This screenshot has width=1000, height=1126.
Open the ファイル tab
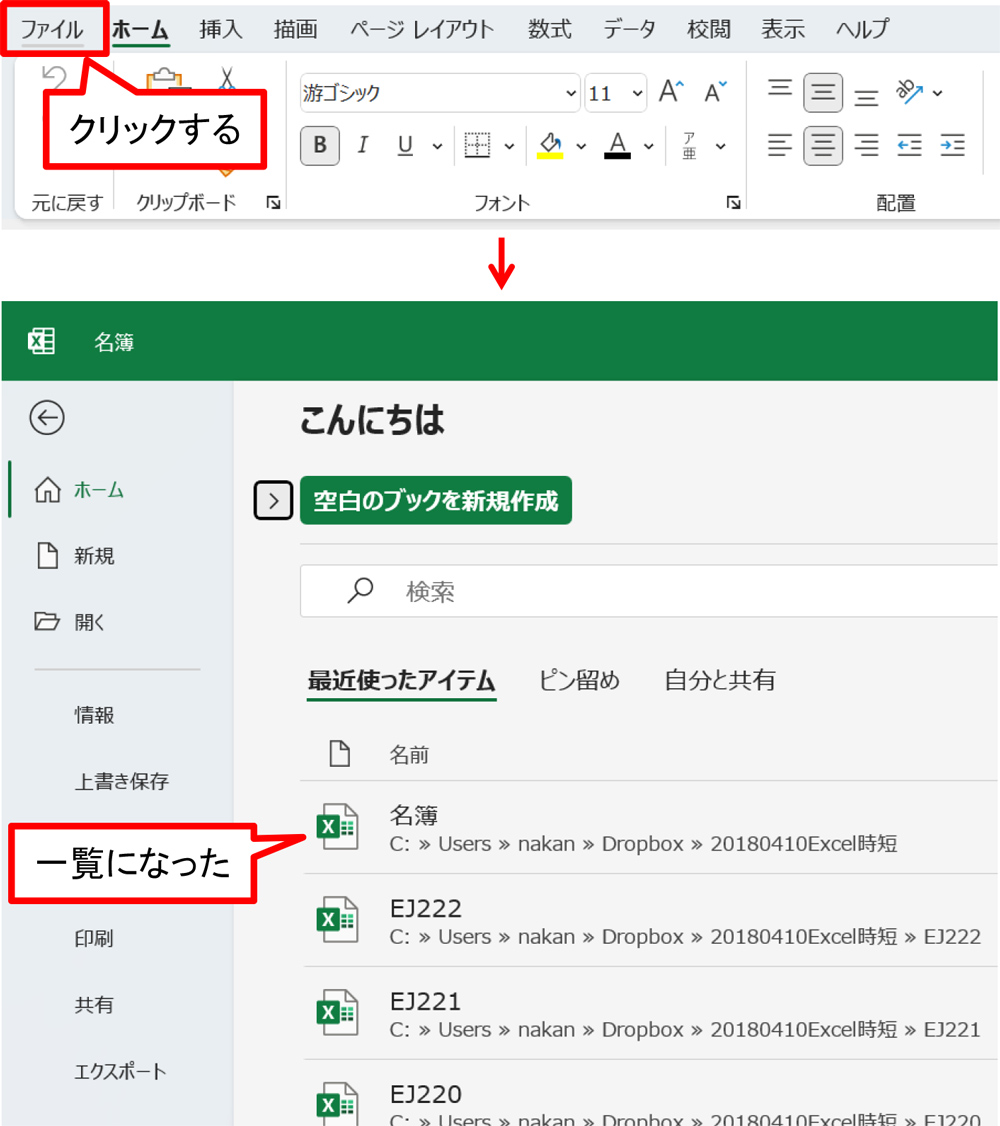pyautogui.click(x=52, y=29)
